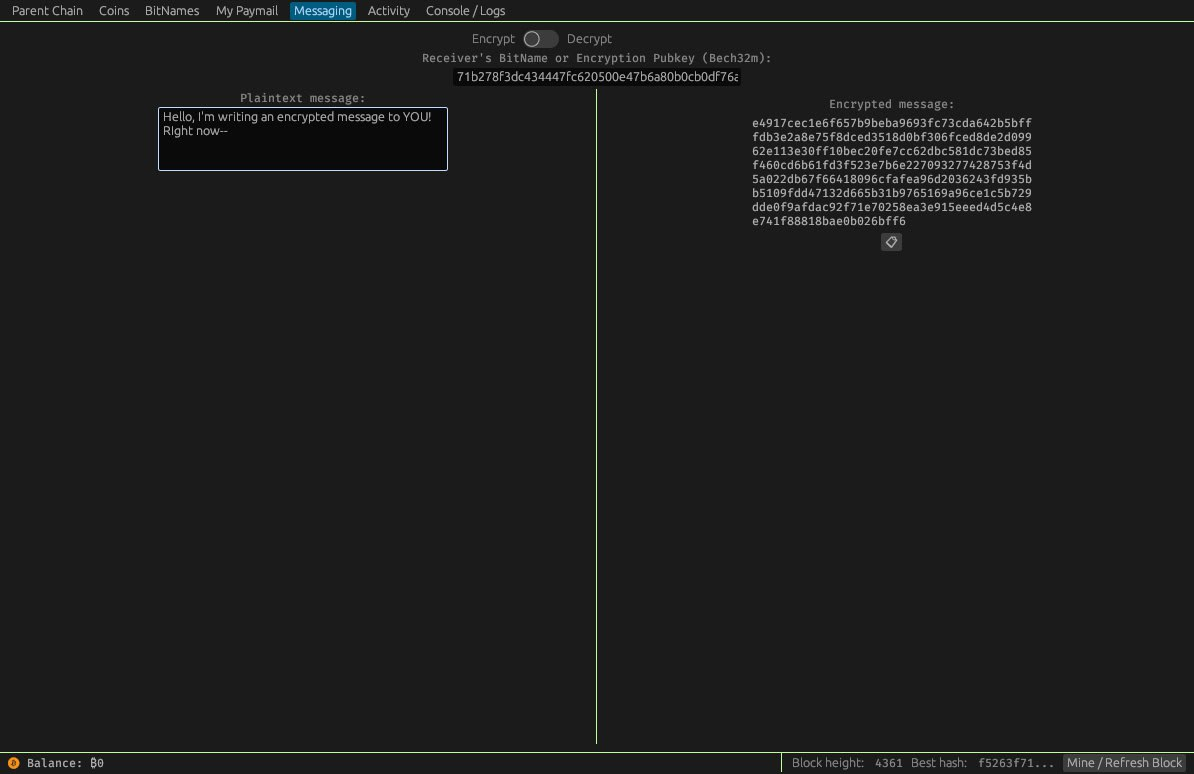This screenshot has height=774, width=1194.
Task: Switch to the Coins tab
Action: (x=113, y=11)
